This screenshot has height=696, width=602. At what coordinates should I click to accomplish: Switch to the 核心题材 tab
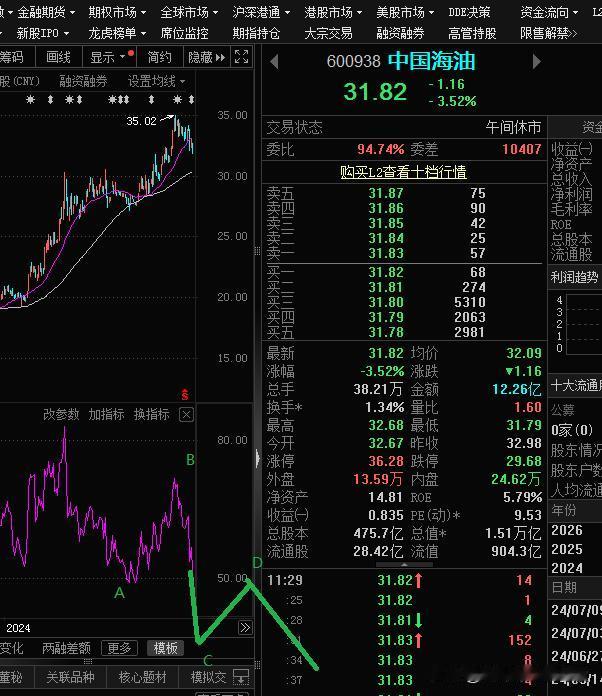pos(142,677)
